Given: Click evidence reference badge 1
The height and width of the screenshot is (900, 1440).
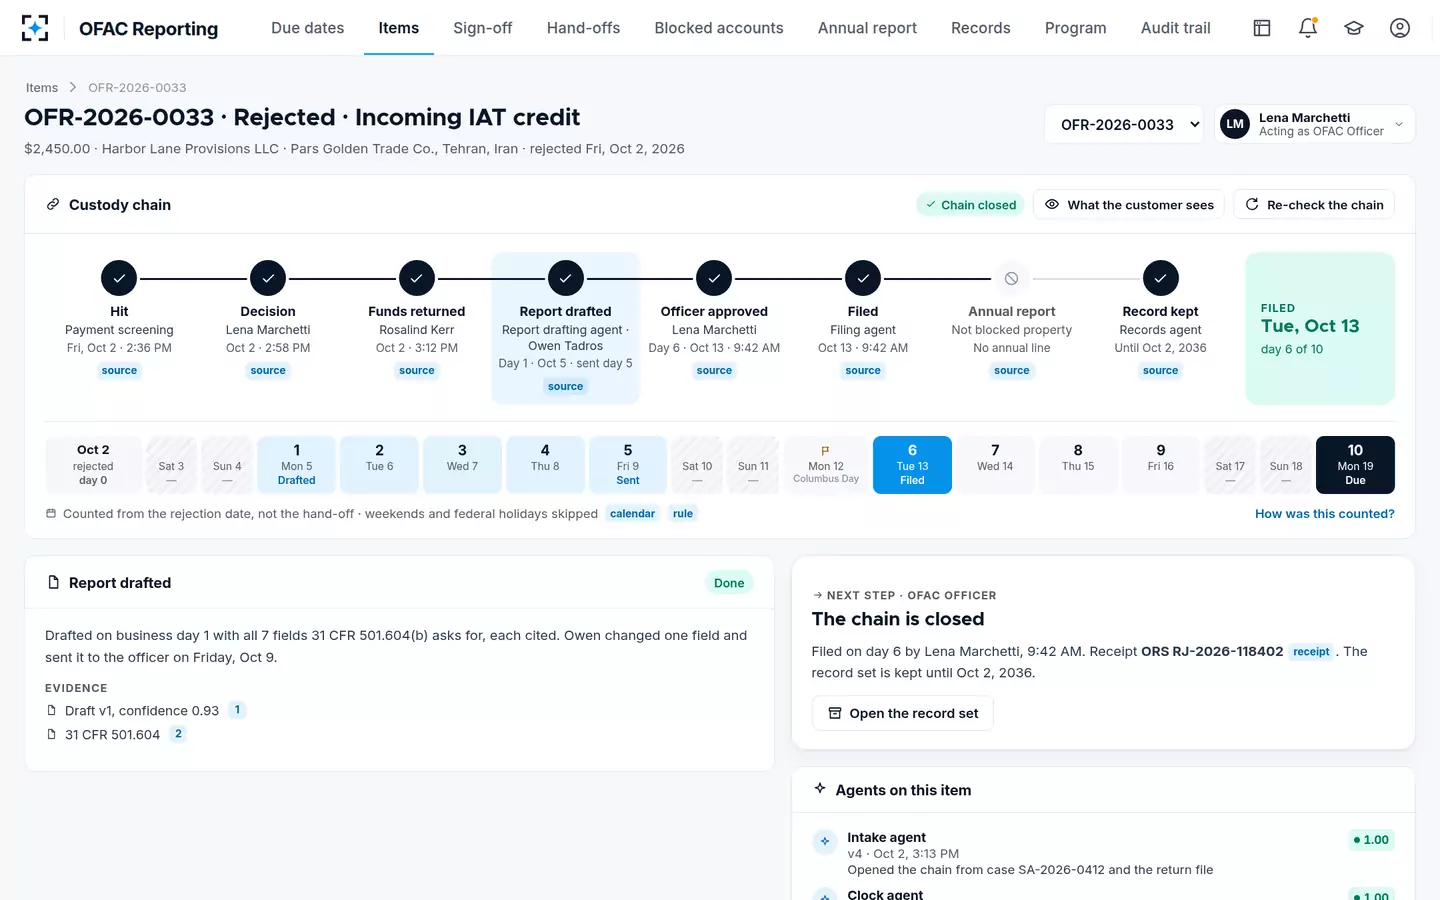Looking at the screenshot, I should click(x=237, y=710).
